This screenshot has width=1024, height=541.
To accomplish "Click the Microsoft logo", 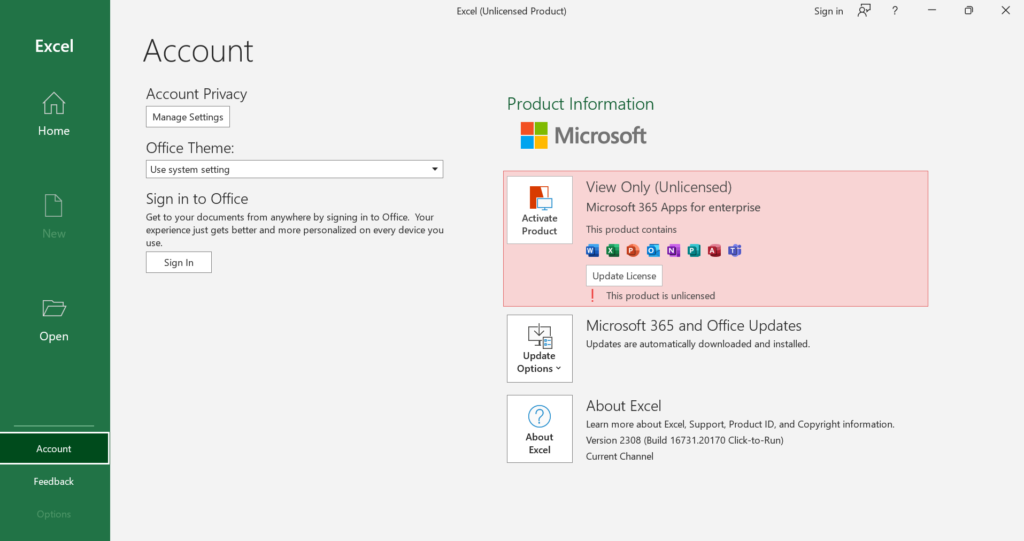I will [x=583, y=135].
